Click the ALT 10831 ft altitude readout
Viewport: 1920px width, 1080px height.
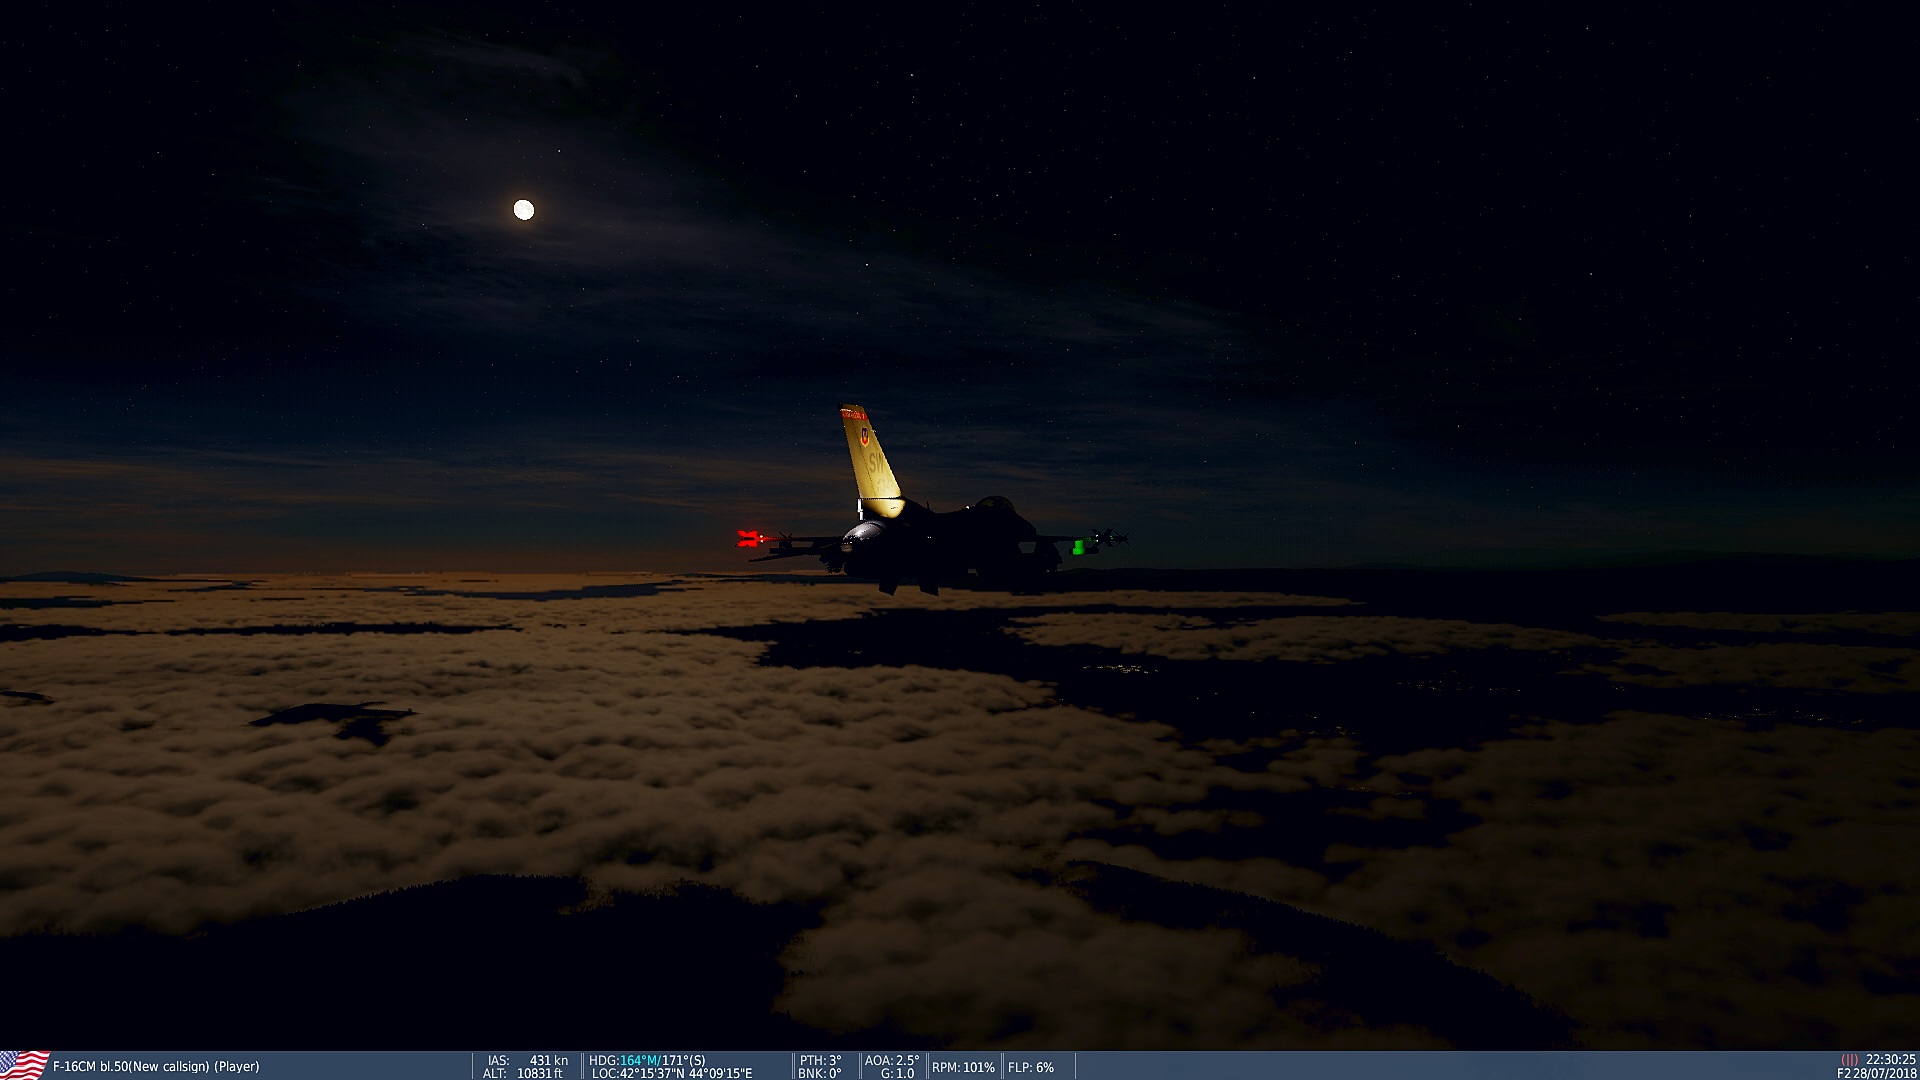click(523, 1073)
